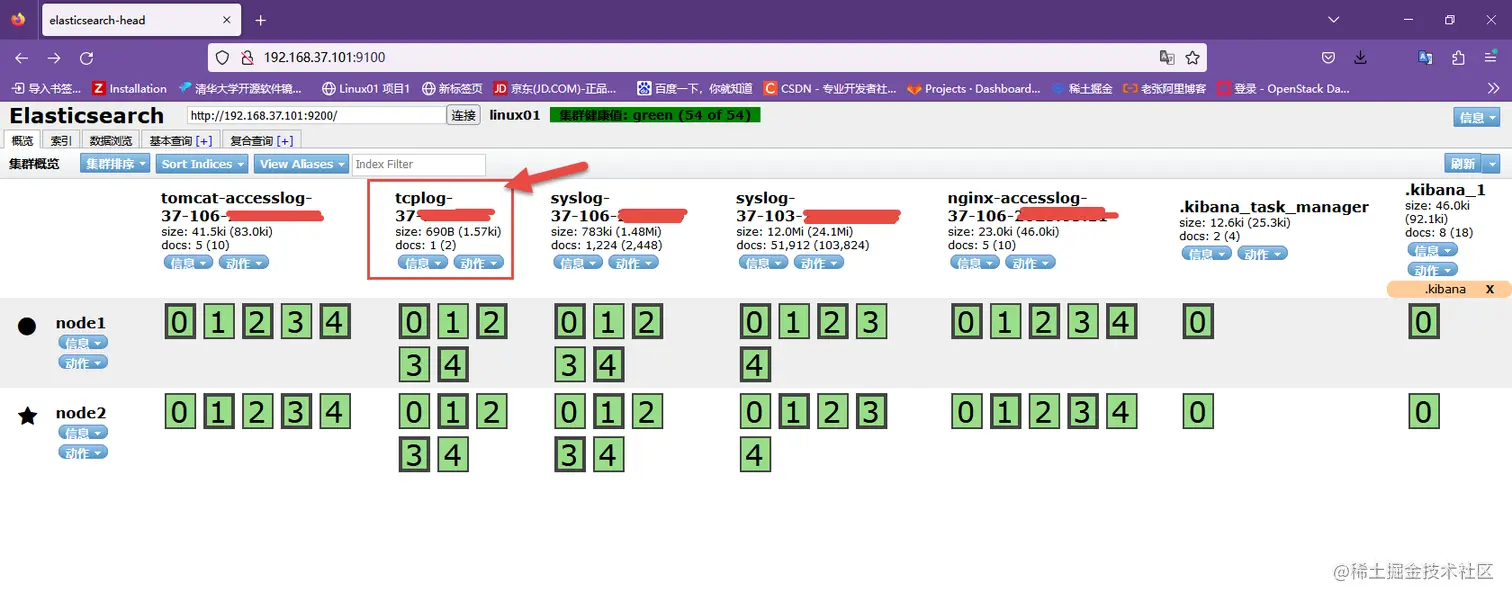Screen dimensions: 1512x600
Task: Open the extensions puzzle icon
Action: tap(1458, 58)
